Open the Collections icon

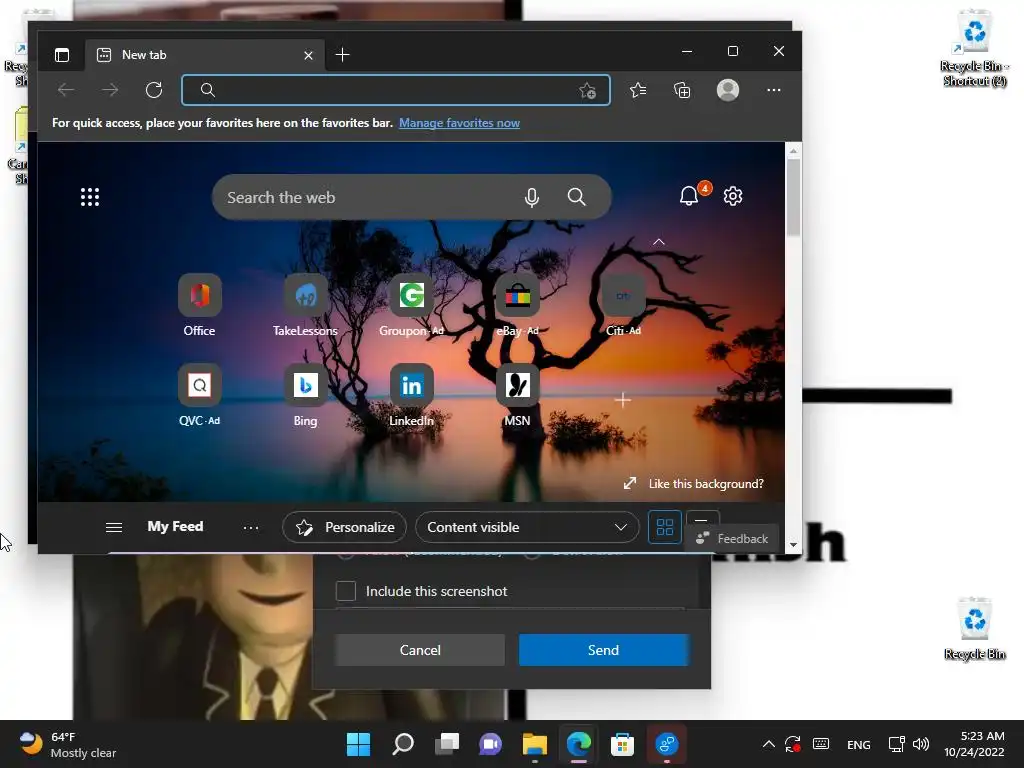pyautogui.click(x=682, y=90)
